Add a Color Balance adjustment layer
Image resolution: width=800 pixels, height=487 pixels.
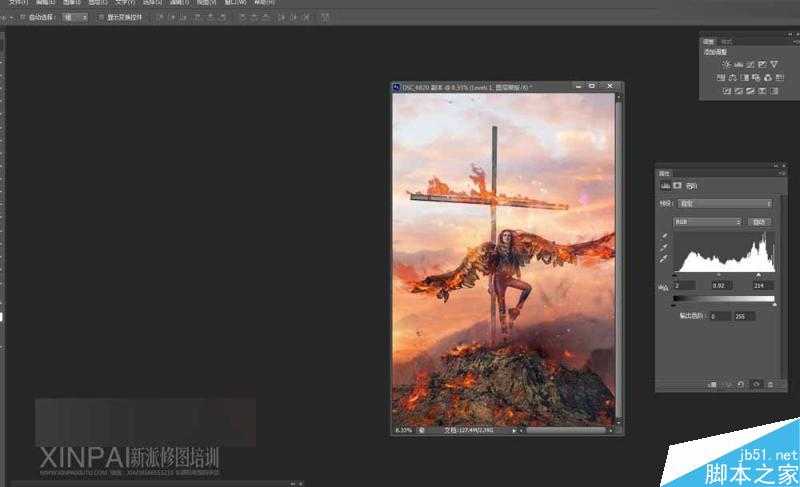tap(733, 78)
